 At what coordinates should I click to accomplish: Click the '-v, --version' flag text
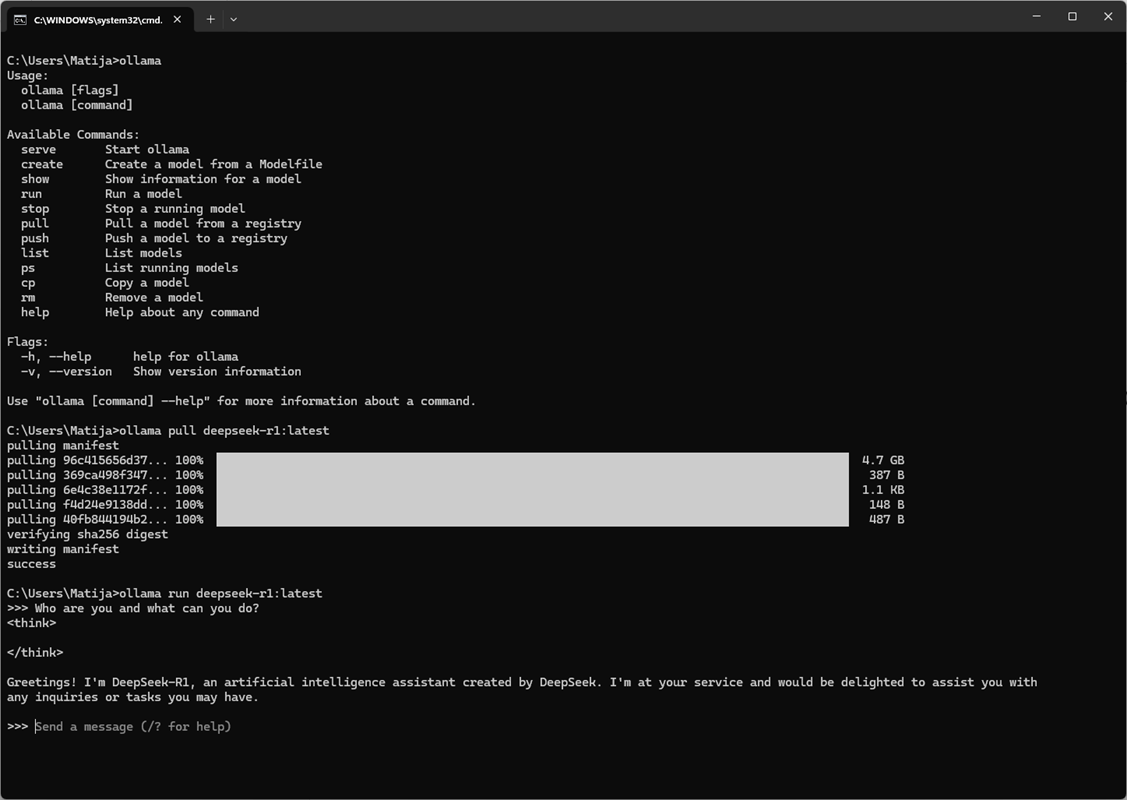(x=66, y=372)
